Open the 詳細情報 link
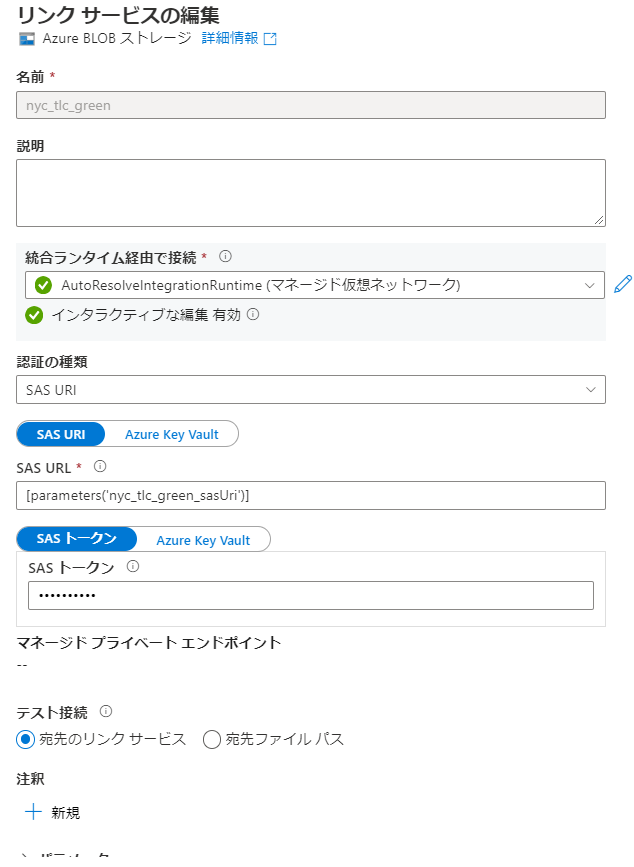634x867 pixels. [x=229, y=39]
